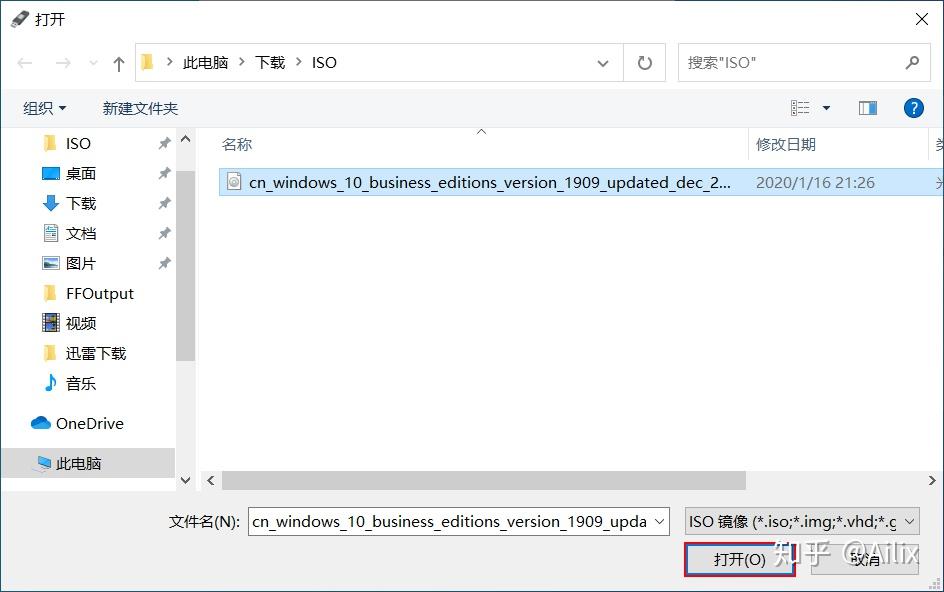Open help with the question mark icon

click(x=913, y=108)
